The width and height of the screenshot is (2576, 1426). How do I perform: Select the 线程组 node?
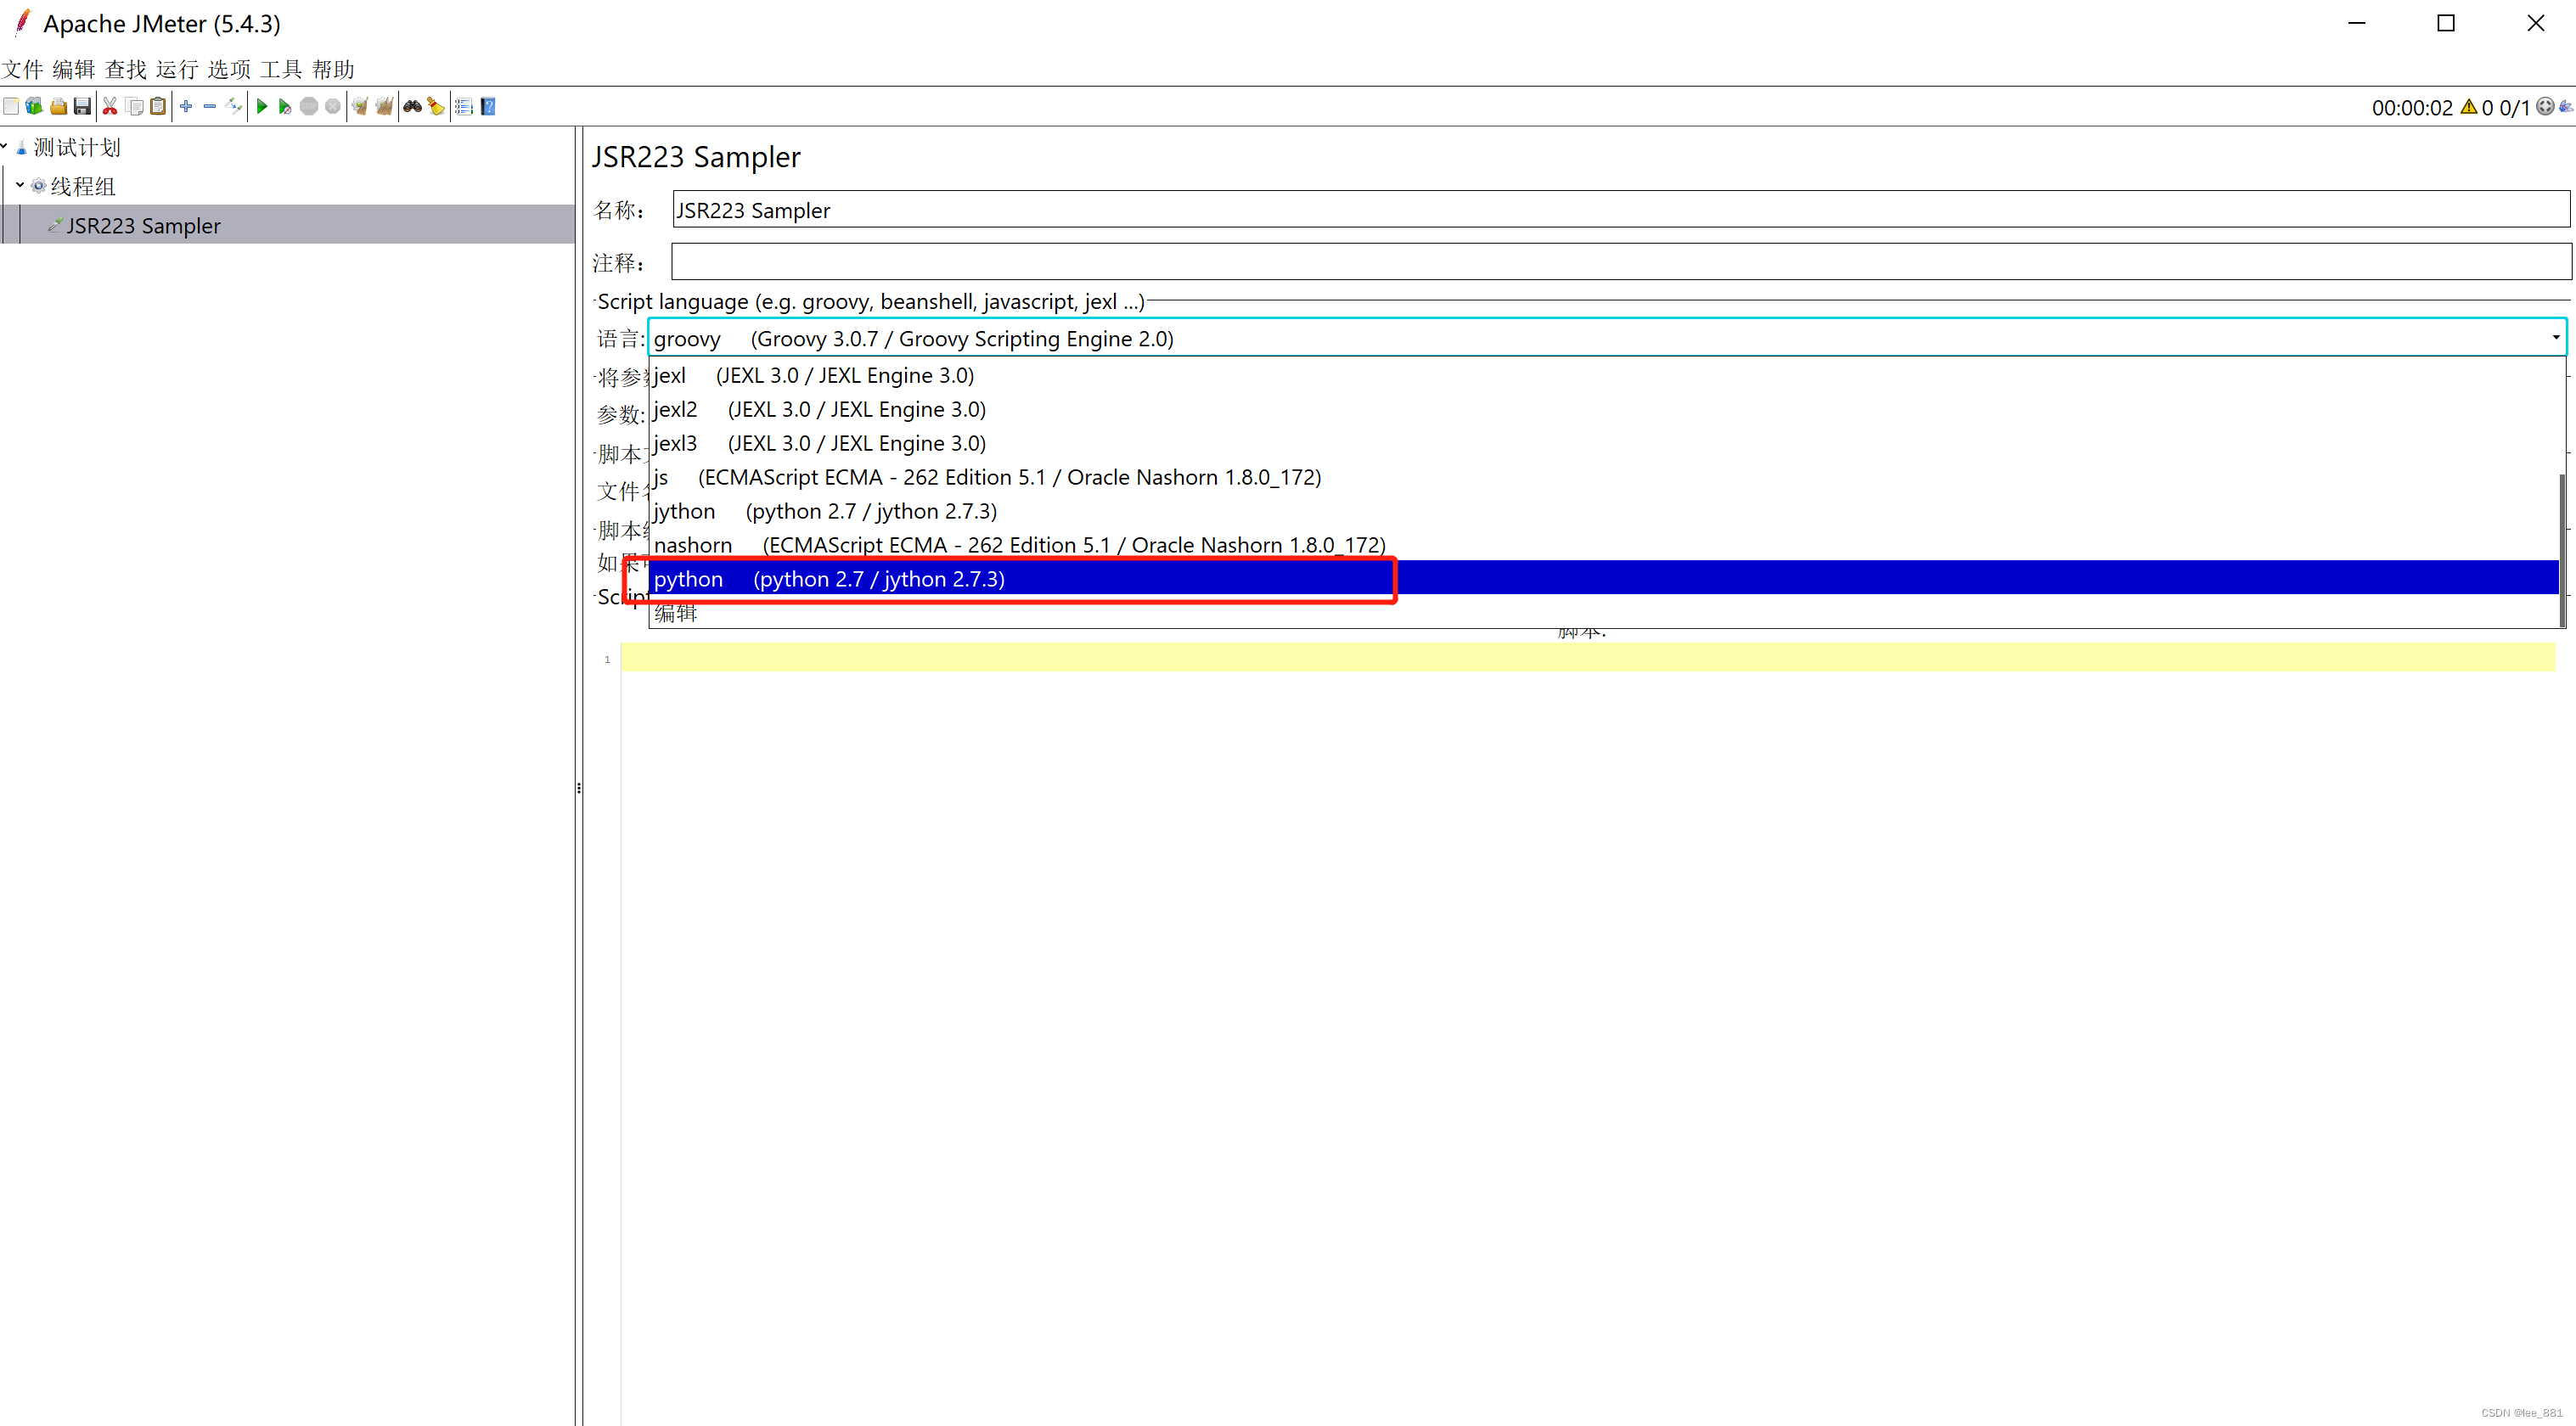click(x=83, y=186)
